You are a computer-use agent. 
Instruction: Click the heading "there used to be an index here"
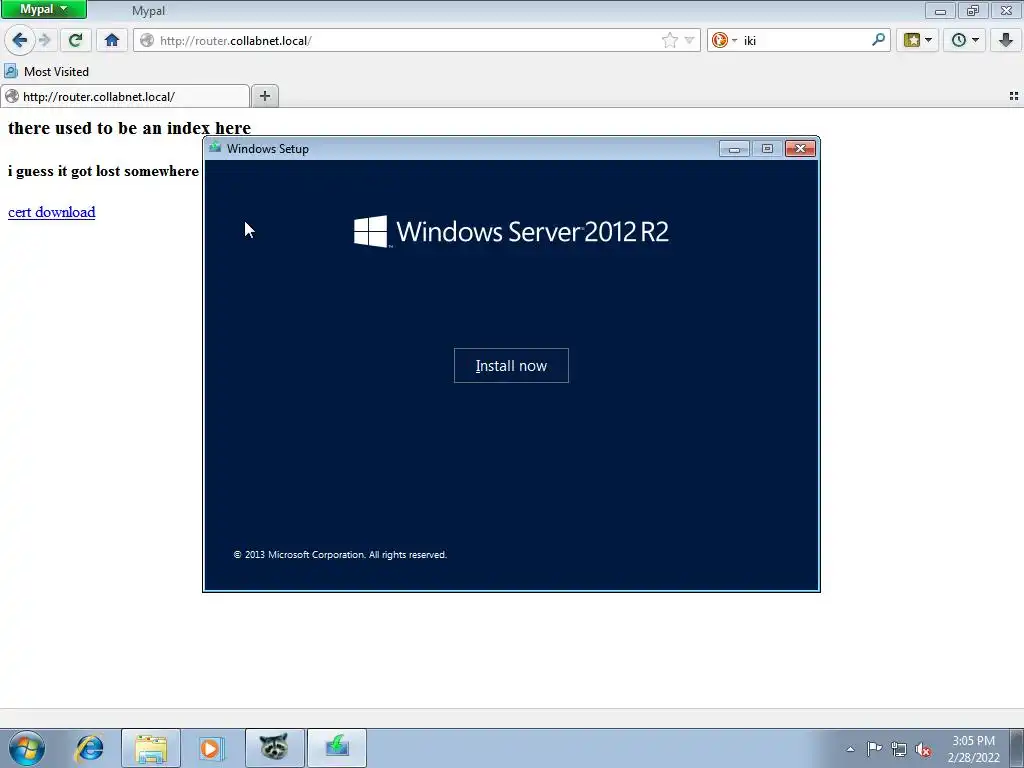click(129, 128)
